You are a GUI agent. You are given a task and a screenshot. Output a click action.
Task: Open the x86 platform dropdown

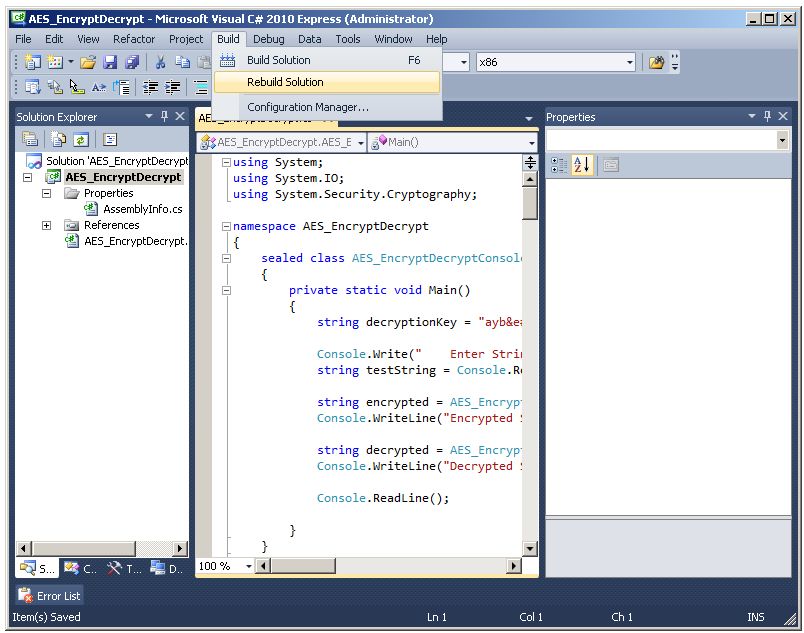pyautogui.click(x=630, y=62)
